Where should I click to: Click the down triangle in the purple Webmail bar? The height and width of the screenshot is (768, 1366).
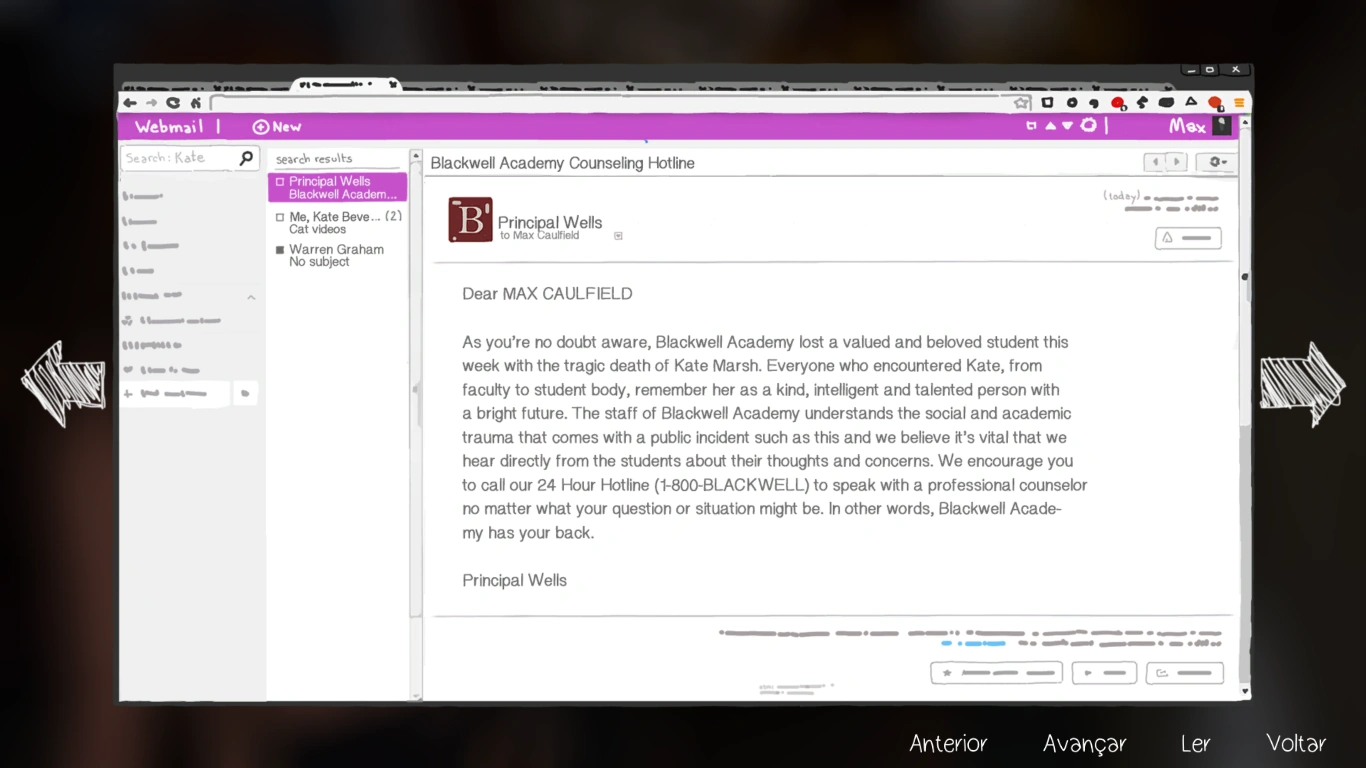pyautogui.click(x=1067, y=126)
